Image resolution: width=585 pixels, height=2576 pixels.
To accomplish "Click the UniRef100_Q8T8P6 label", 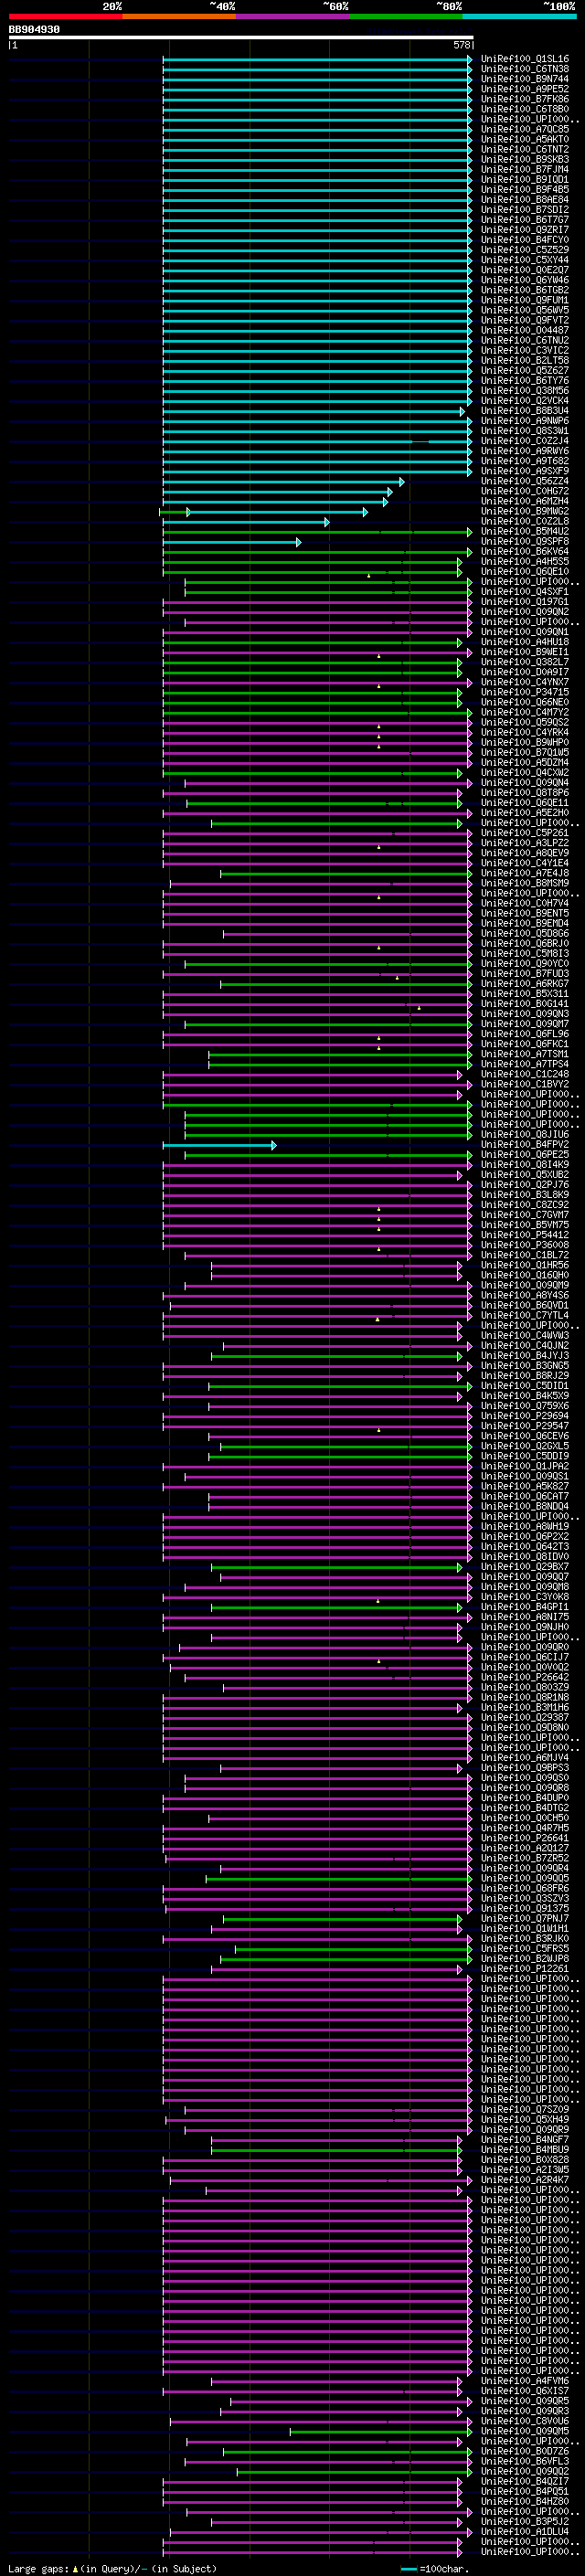I will pyautogui.click(x=525, y=793).
